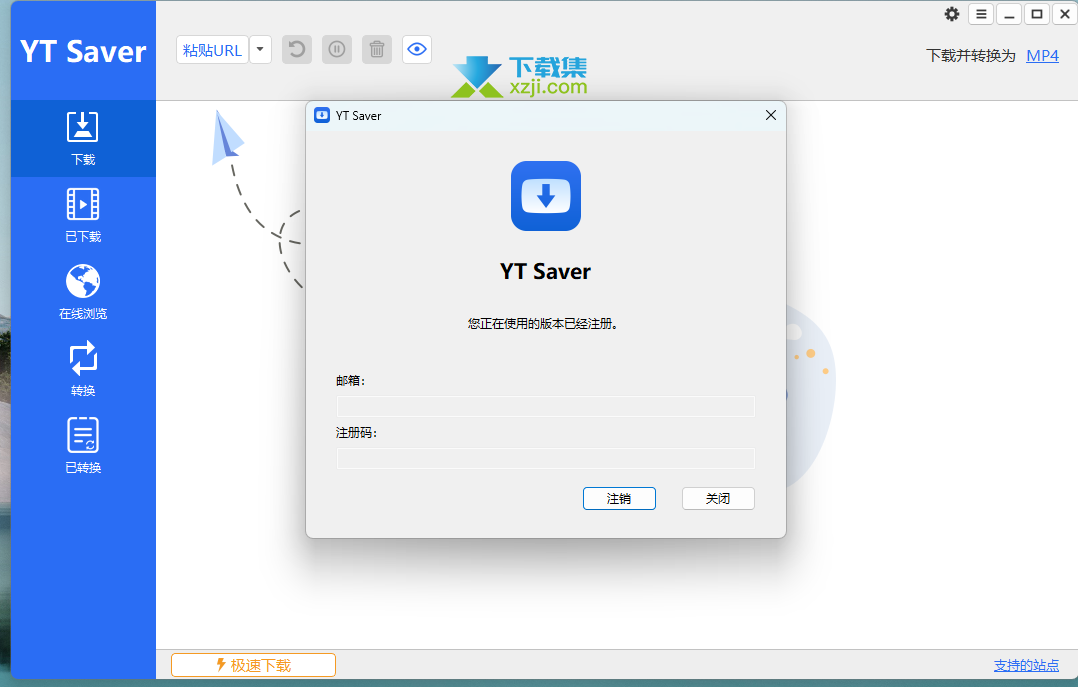1078x687 pixels.
Task: Click the resume/retry circular arrow icon
Action: 297,50
